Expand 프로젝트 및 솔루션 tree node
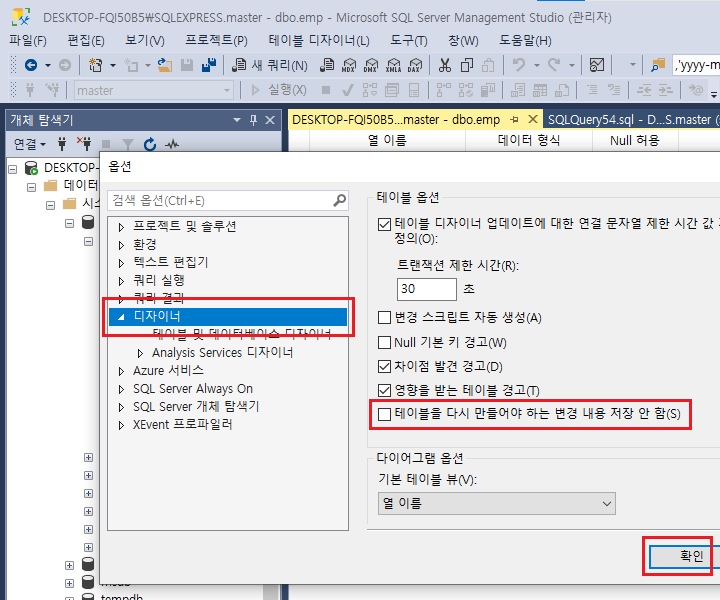720x600 pixels. point(121,227)
